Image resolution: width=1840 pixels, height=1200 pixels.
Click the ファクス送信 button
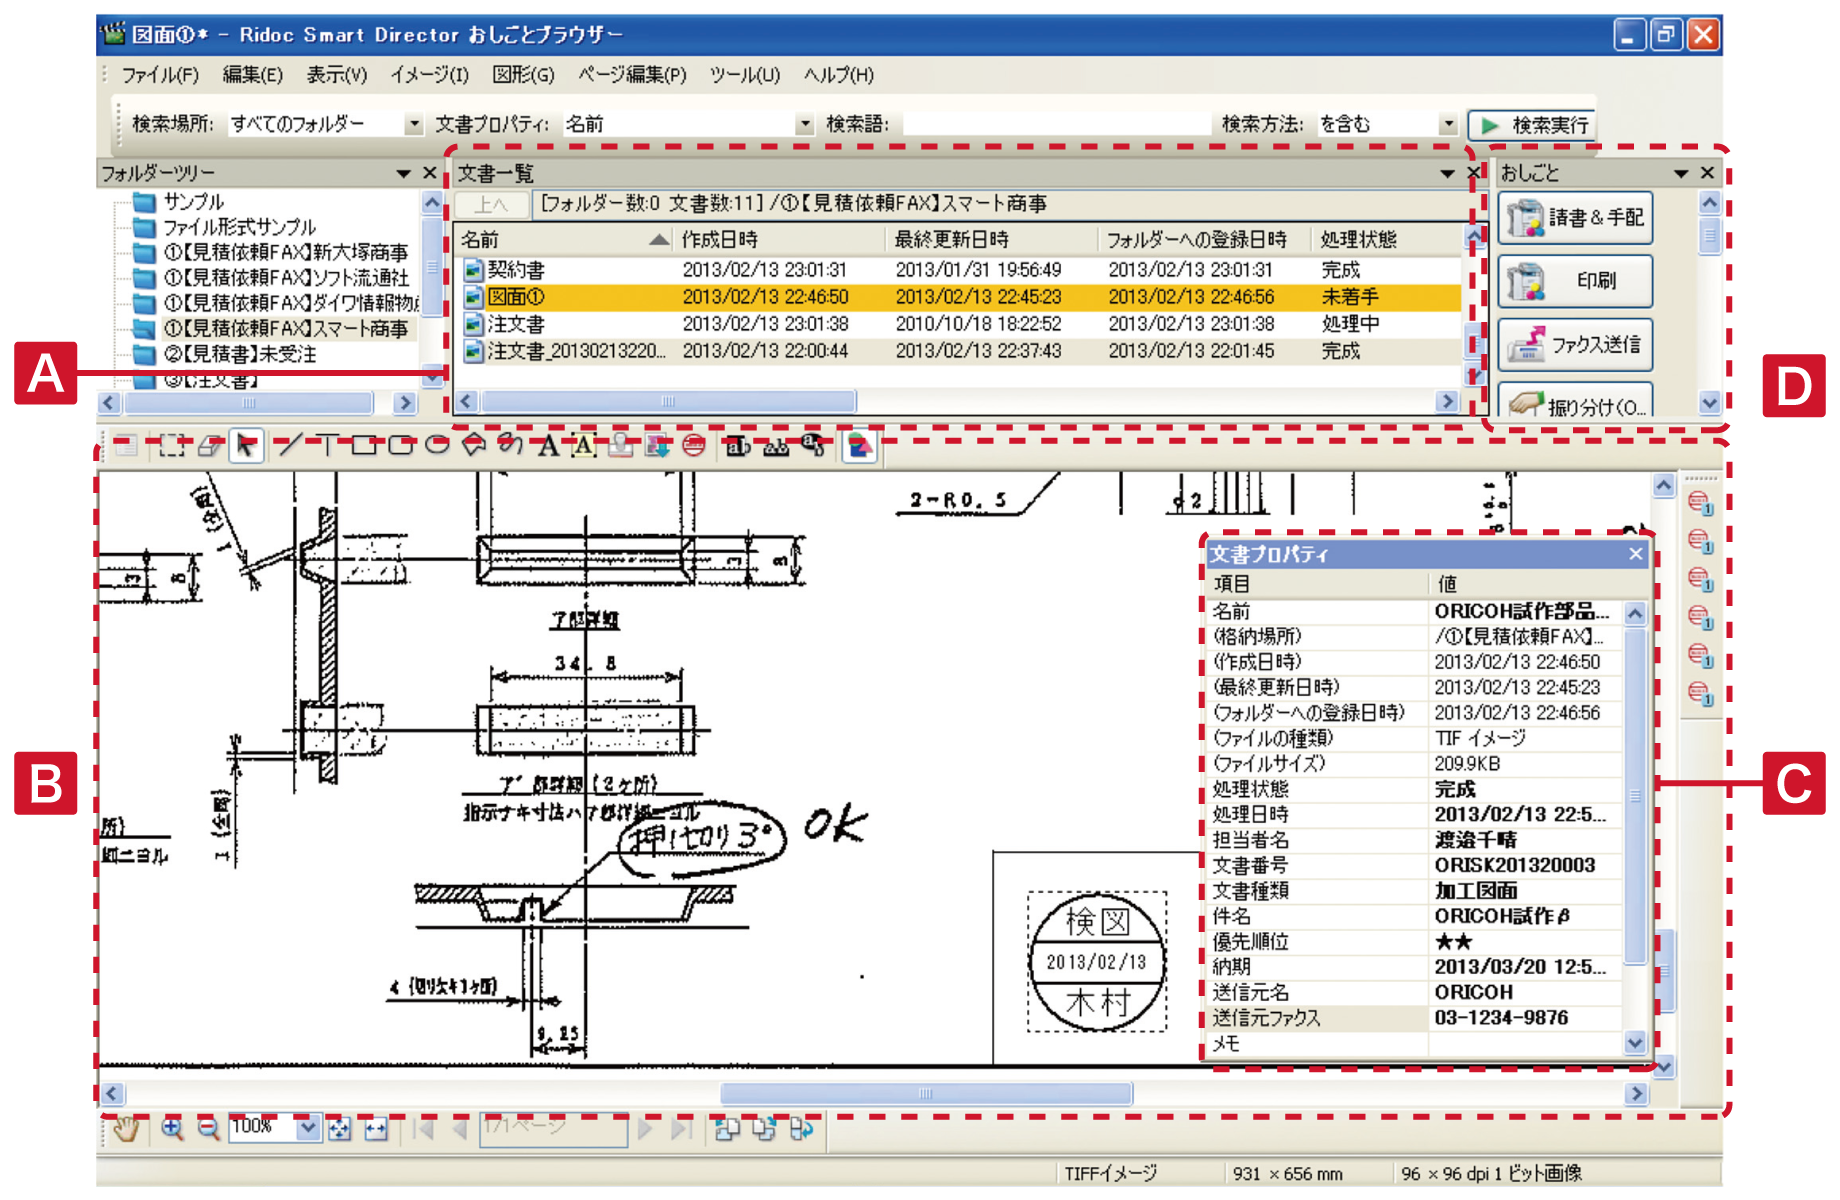1574,345
